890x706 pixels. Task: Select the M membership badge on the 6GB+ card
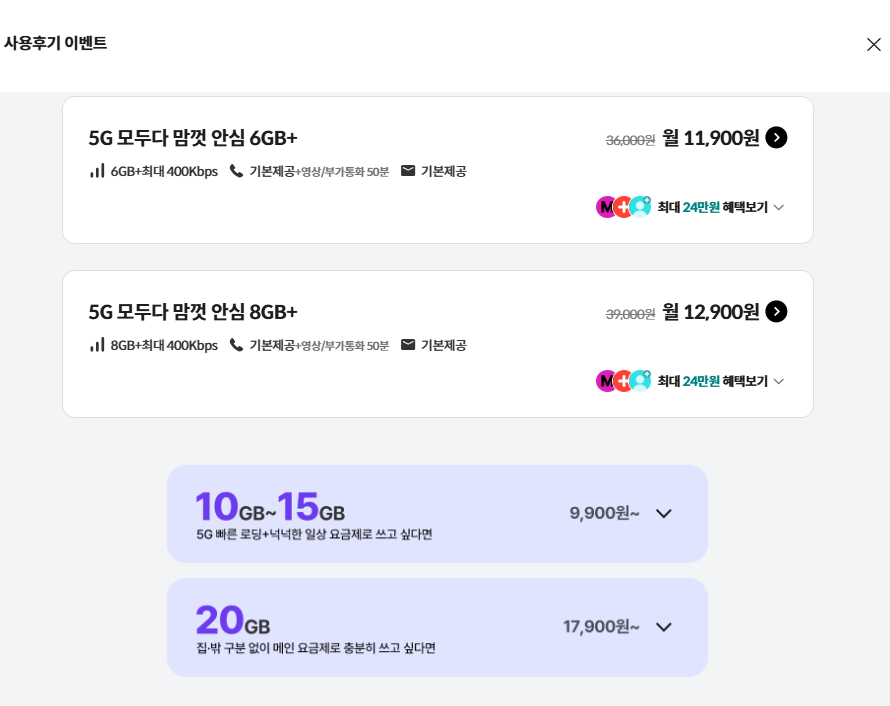[605, 207]
